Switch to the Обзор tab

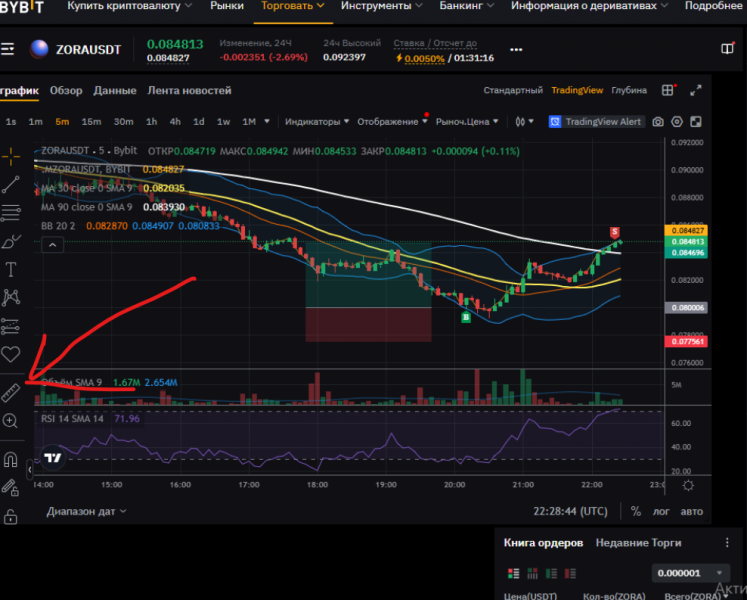click(66, 91)
